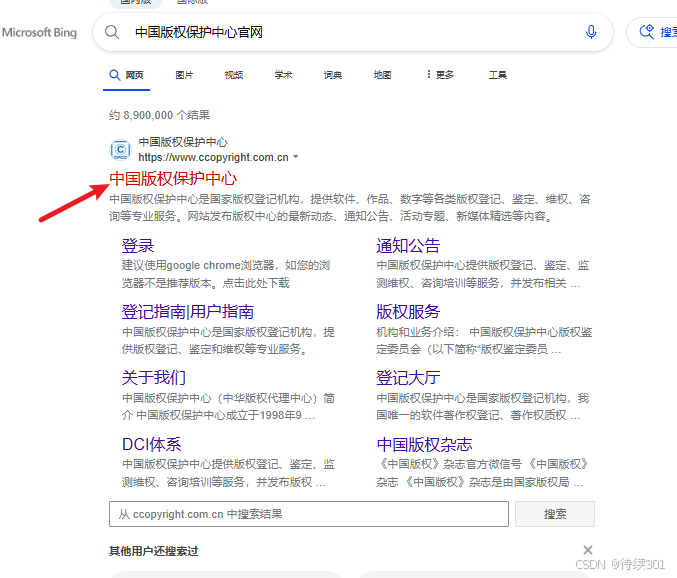This screenshot has width=677, height=578.
Task: Click site name 中国版权保护中心 above URL
Action: [183, 142]
